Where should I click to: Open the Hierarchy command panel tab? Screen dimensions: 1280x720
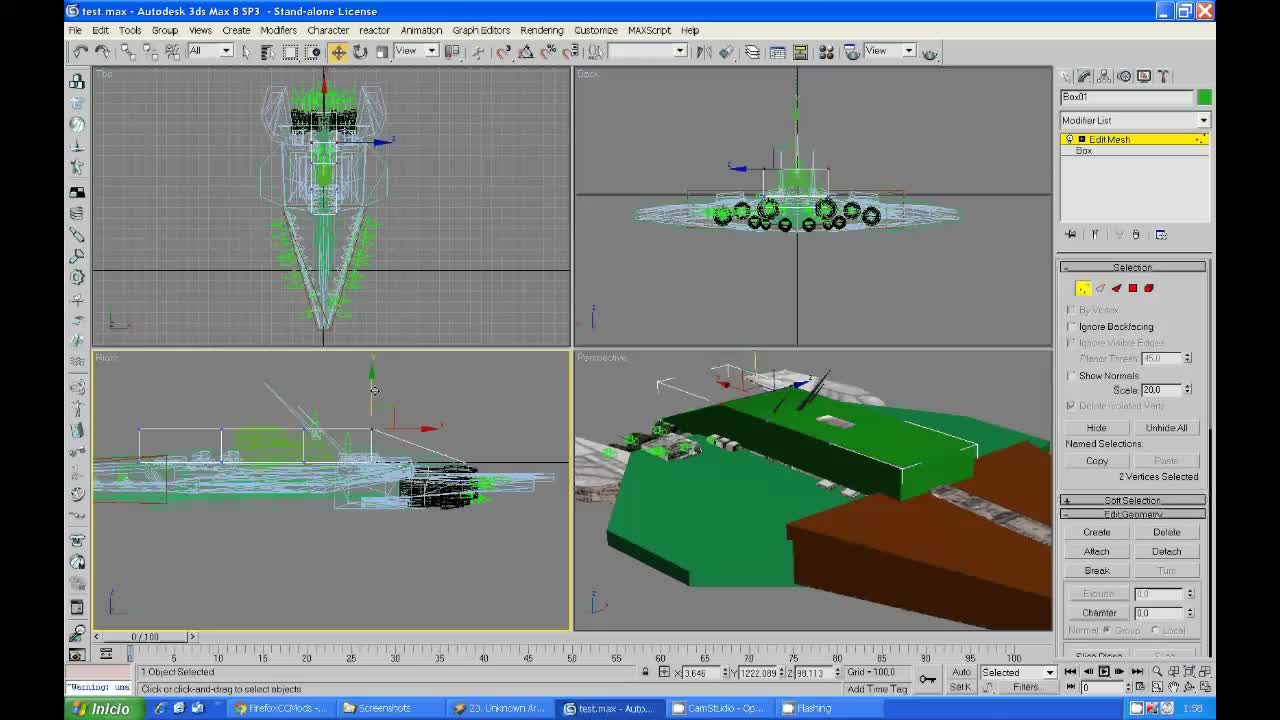pyautogui.click(x=1104, y=76)
